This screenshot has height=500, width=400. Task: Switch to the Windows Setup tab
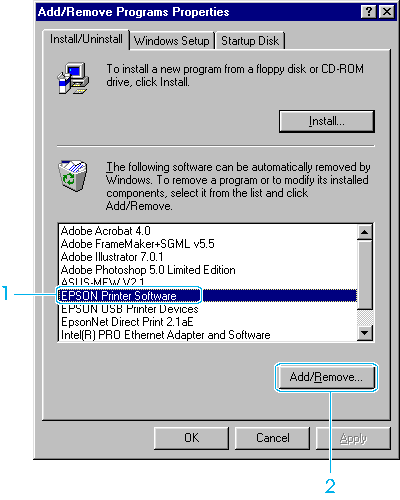172,41
